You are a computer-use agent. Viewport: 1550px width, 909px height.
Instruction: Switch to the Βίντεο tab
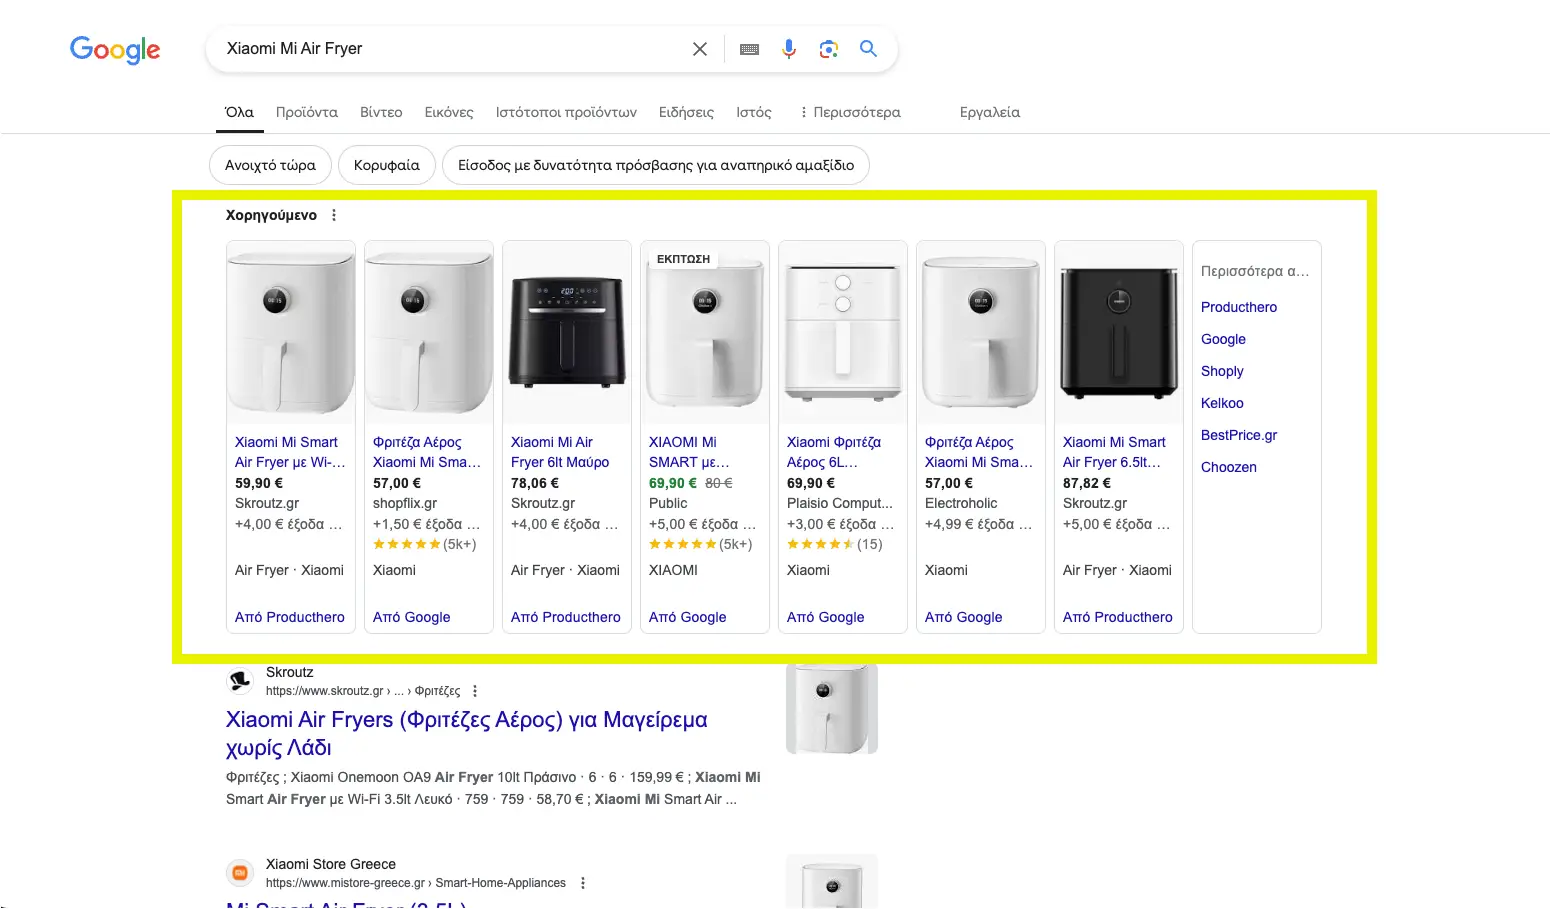pyautogui.click(x=381, y=112)
